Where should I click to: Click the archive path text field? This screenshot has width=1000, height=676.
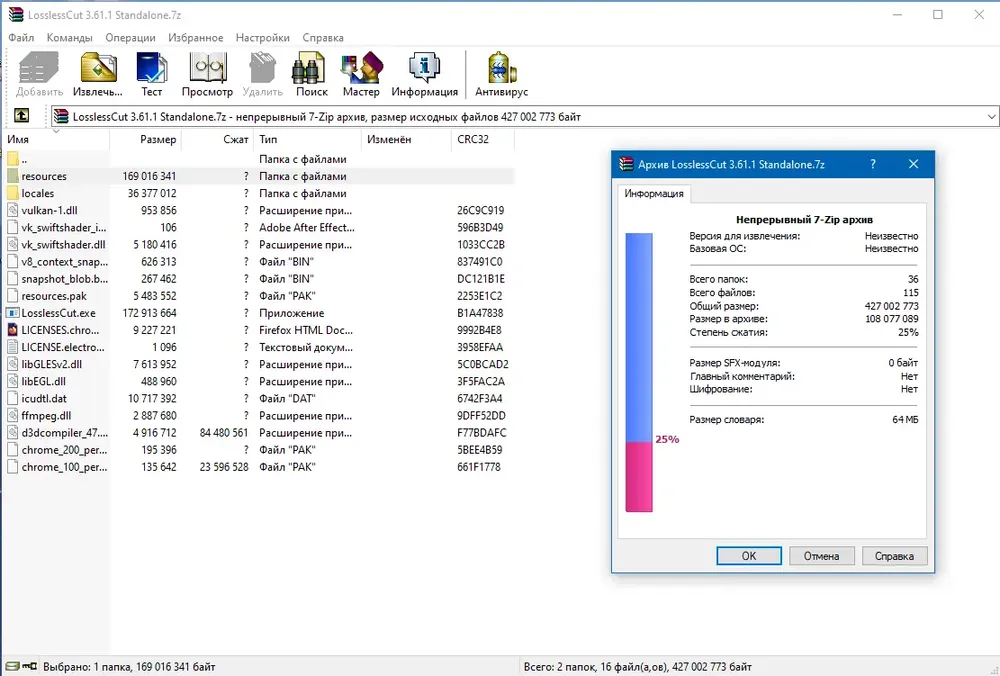pyautogui.click(x=524, y=117)
